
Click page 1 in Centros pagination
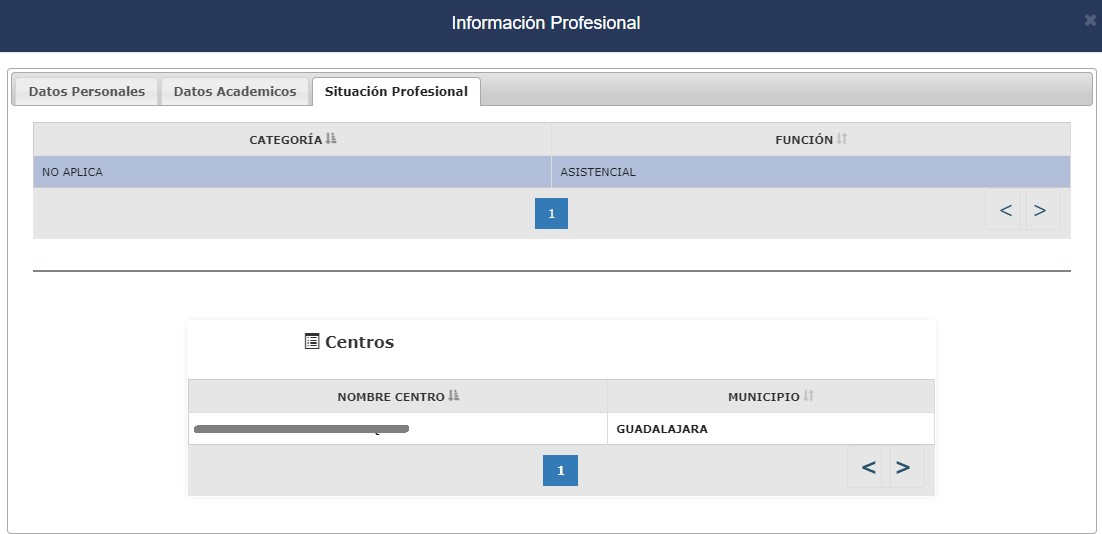click(560, 471)
